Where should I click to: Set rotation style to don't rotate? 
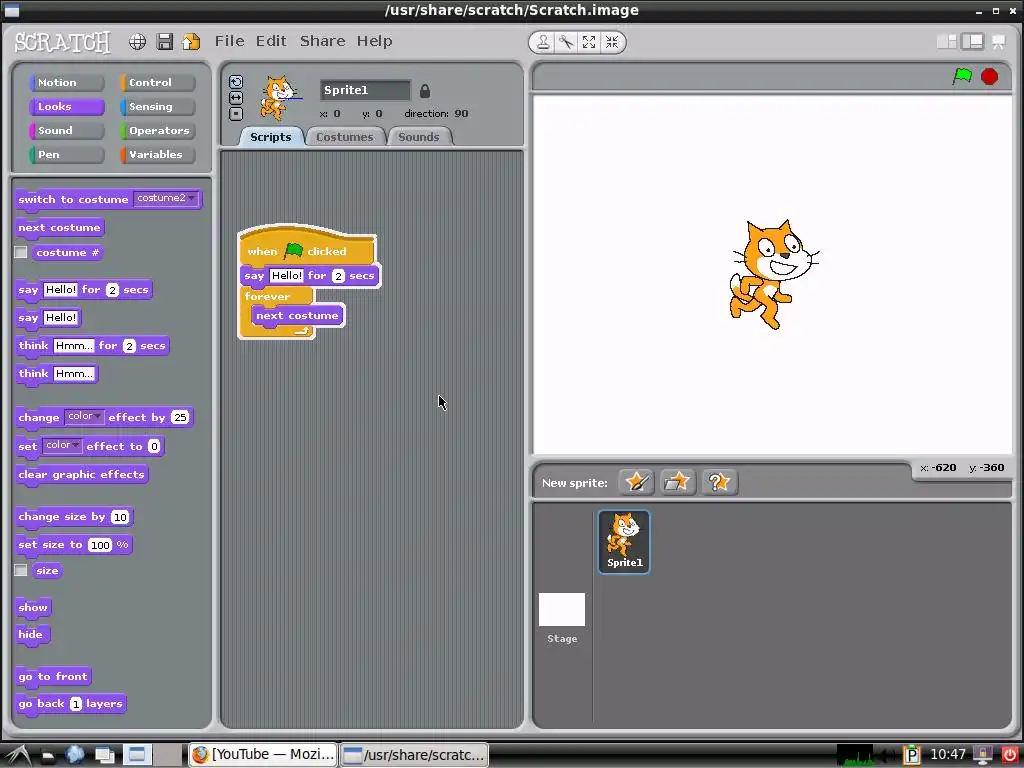pos(236,114)
